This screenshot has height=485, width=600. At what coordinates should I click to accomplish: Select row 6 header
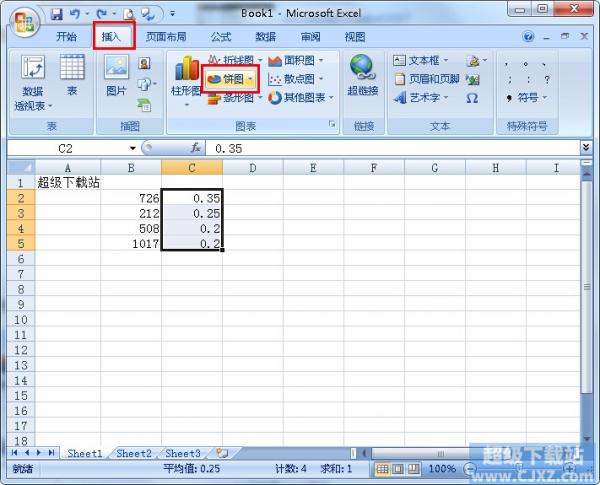coord(21,259)
